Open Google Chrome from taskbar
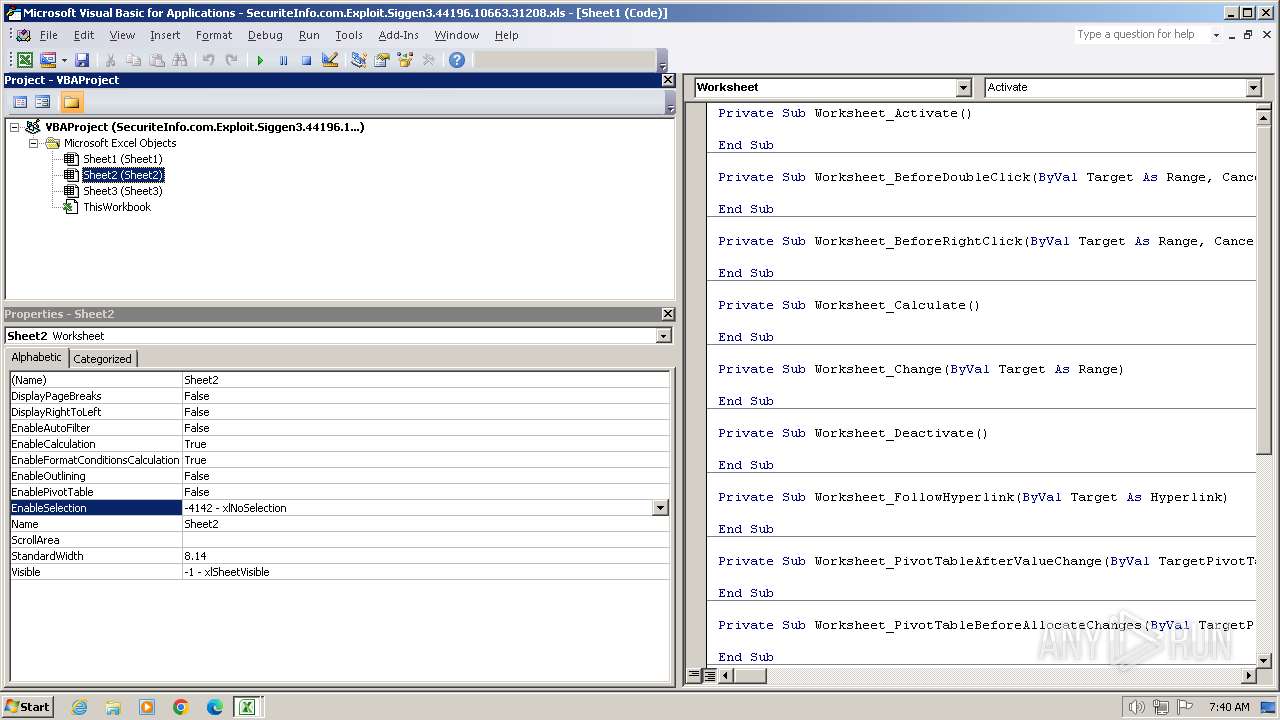 181,707
